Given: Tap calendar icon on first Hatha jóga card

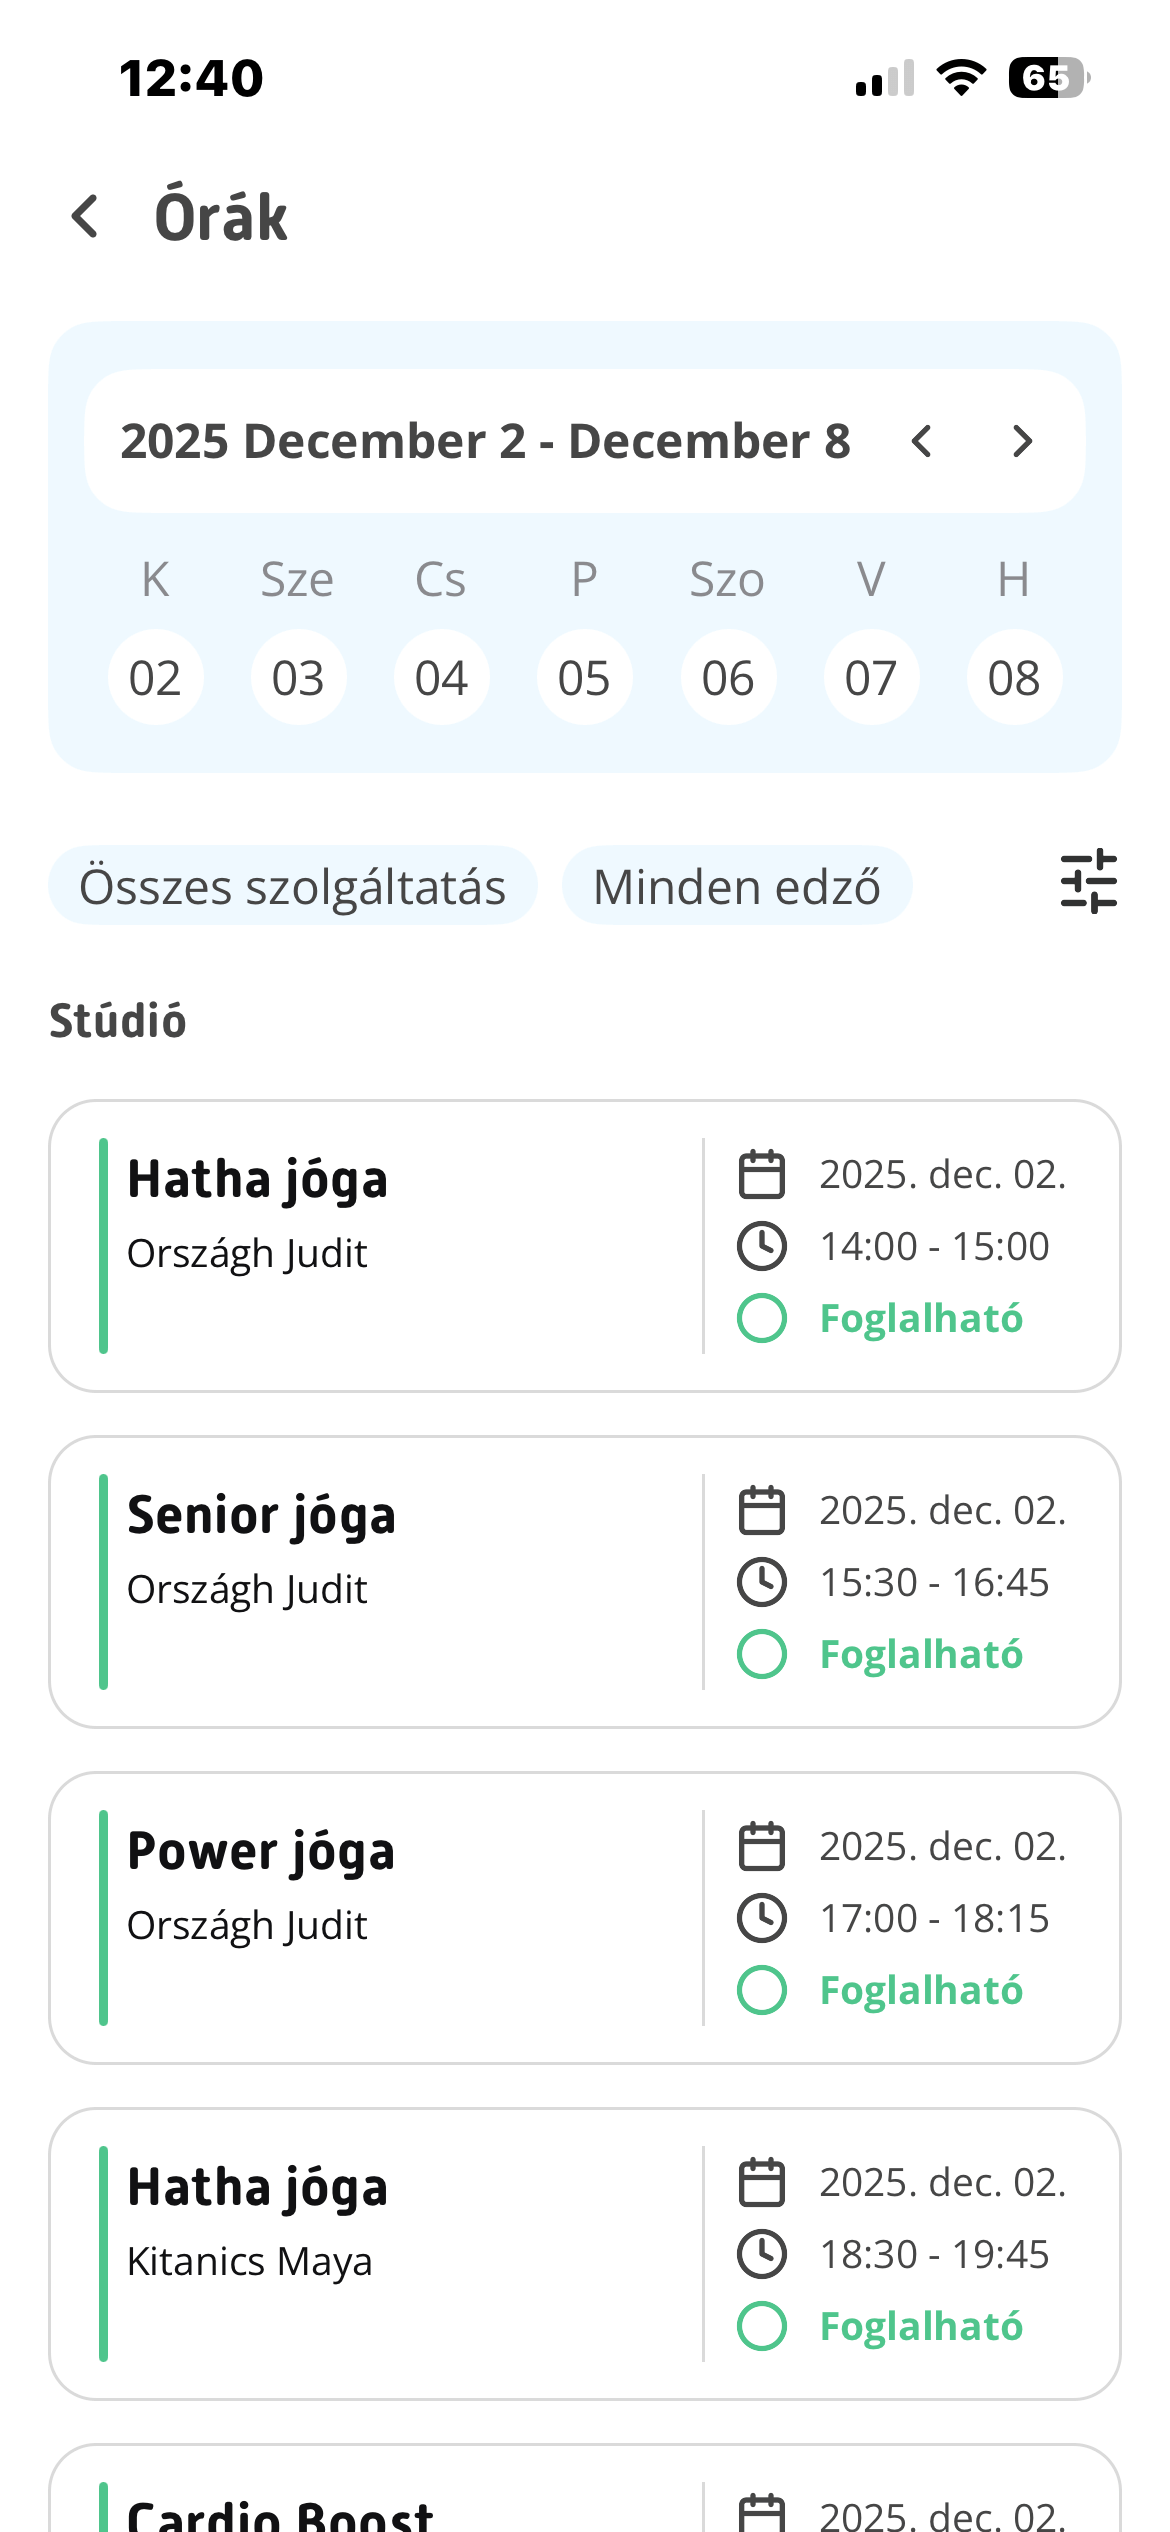Looking at the screenshot, I should [762, 1174].
